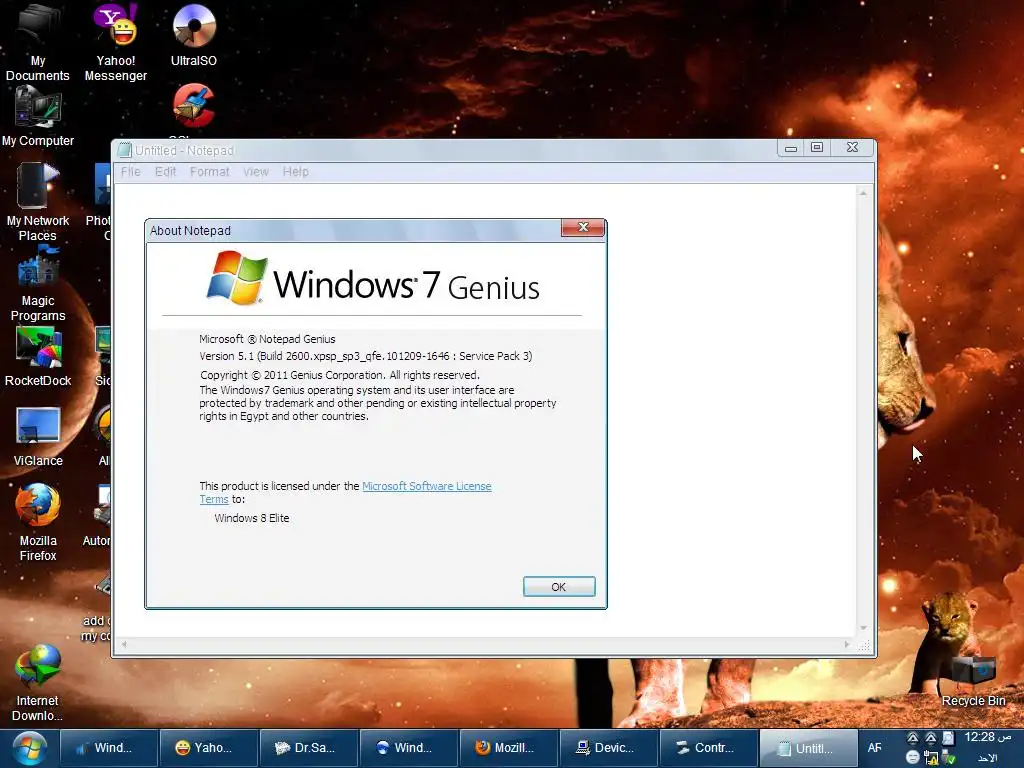The width and height of the screenshot is (1024, 768).
Task: Open the My Documents desktop icon
Action: tap(38, 42)
